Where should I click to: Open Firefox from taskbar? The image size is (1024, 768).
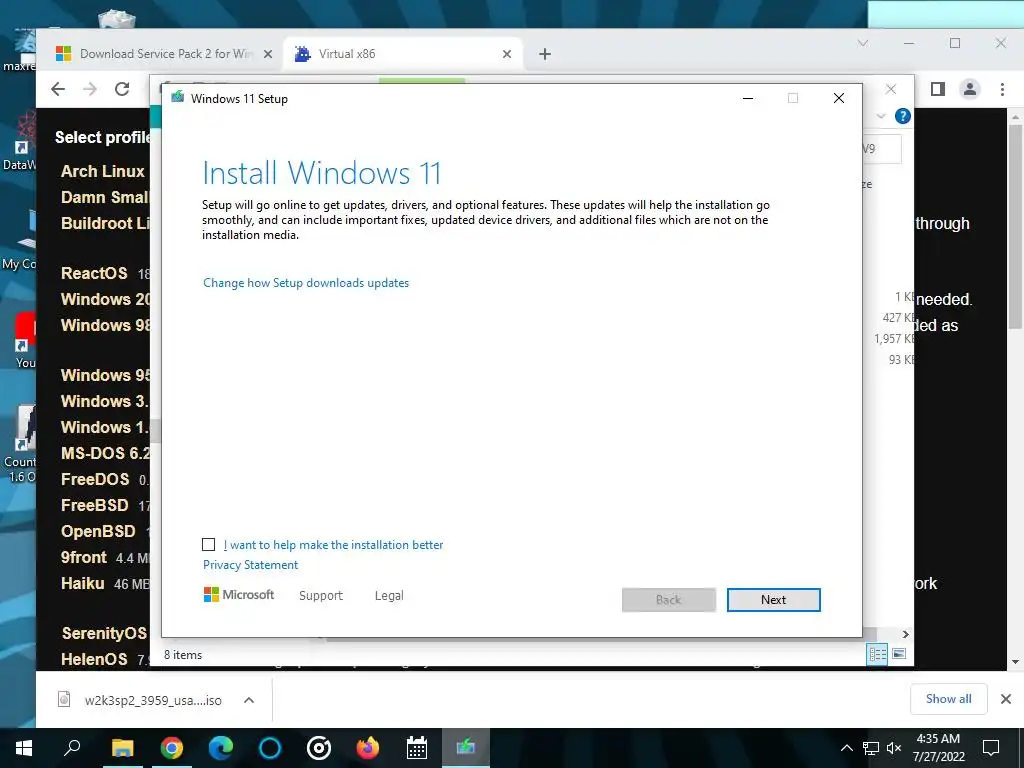368,748
